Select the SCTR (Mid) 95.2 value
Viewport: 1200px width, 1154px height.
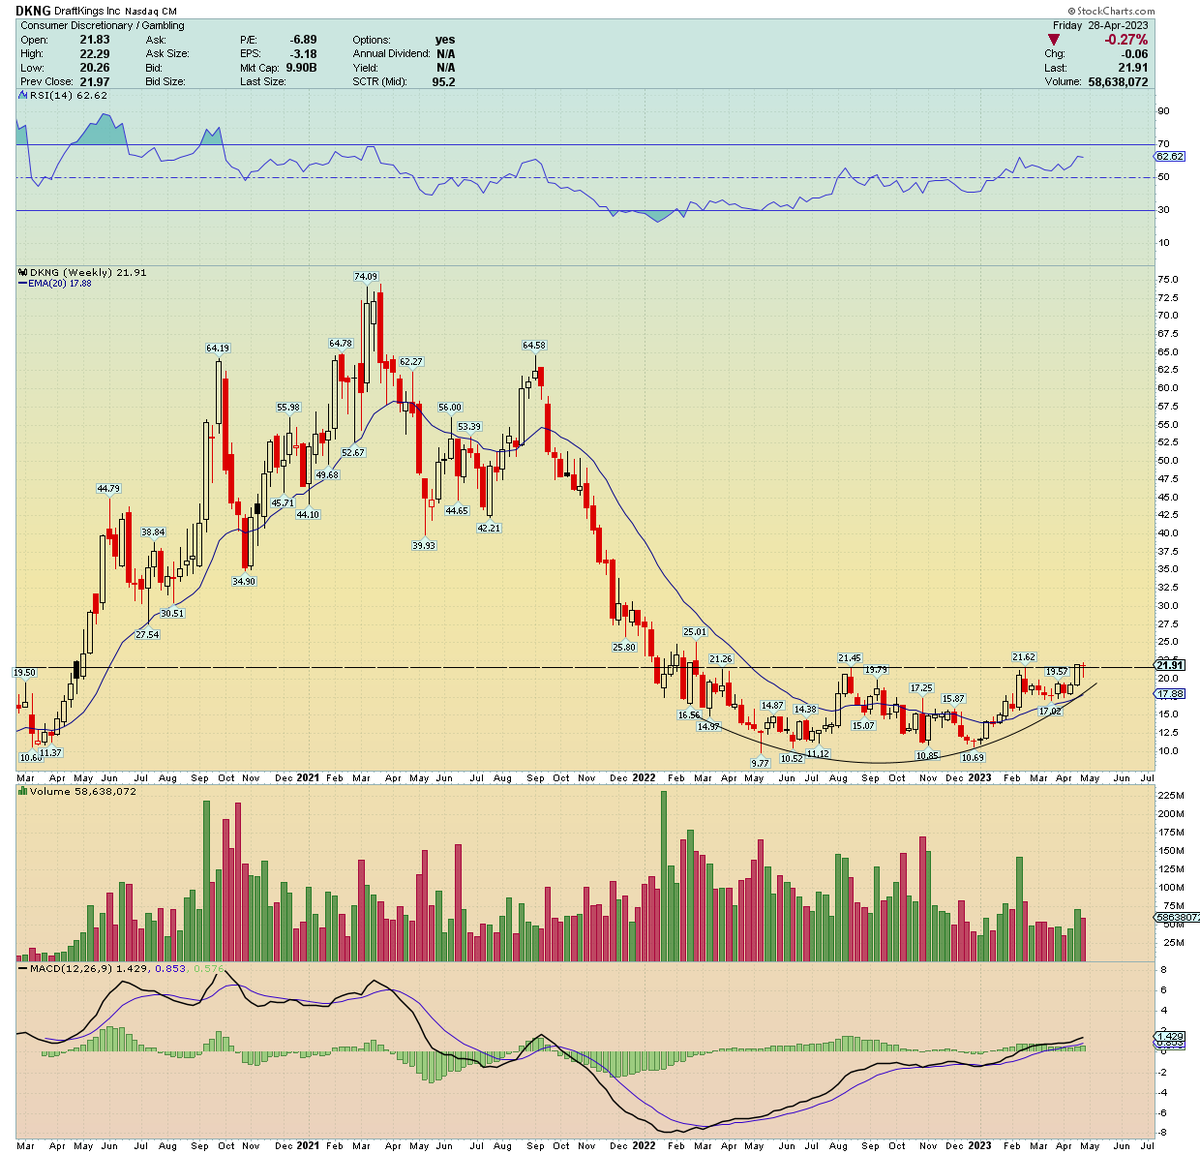pos(443,82)
